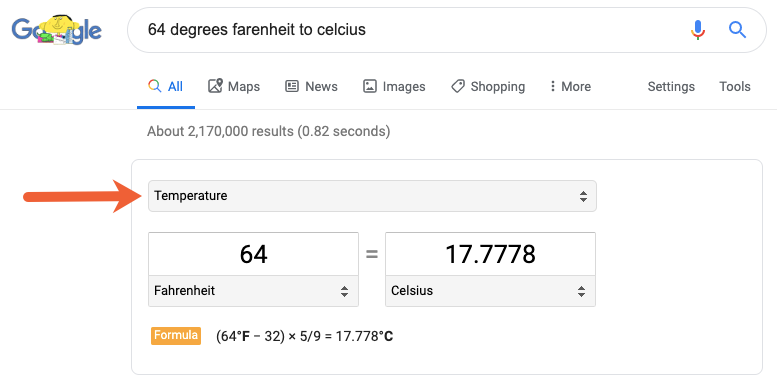This screenshot has width=777, height=381.
Task: Select the All results tab
Action: 166,87
